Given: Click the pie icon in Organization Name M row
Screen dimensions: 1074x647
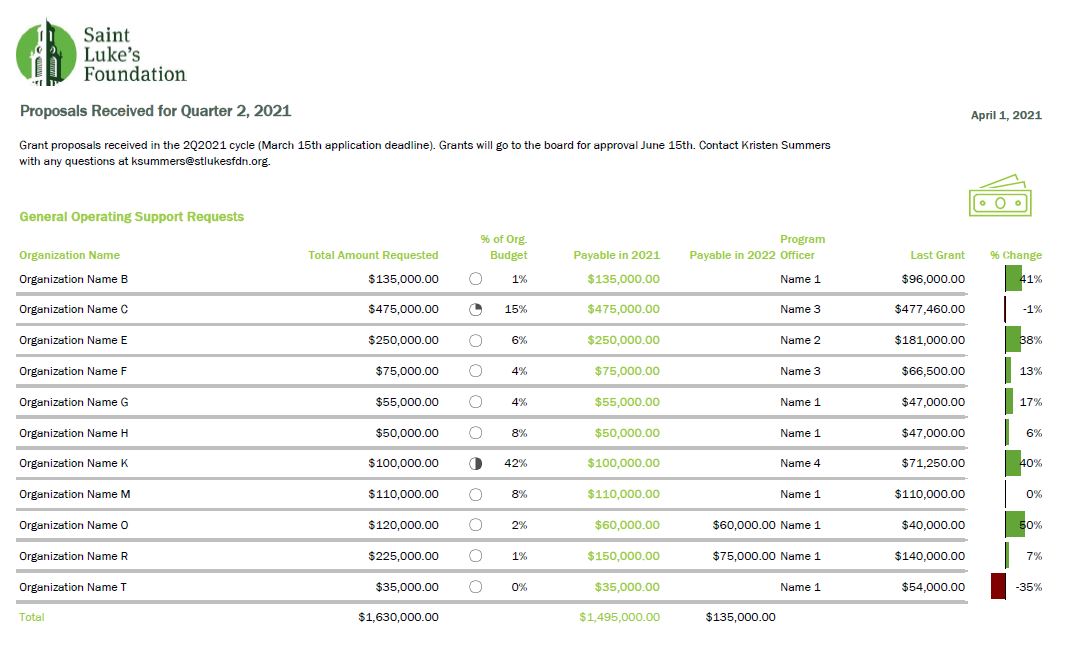Looking at the screenshot, I should click(475, 494).
